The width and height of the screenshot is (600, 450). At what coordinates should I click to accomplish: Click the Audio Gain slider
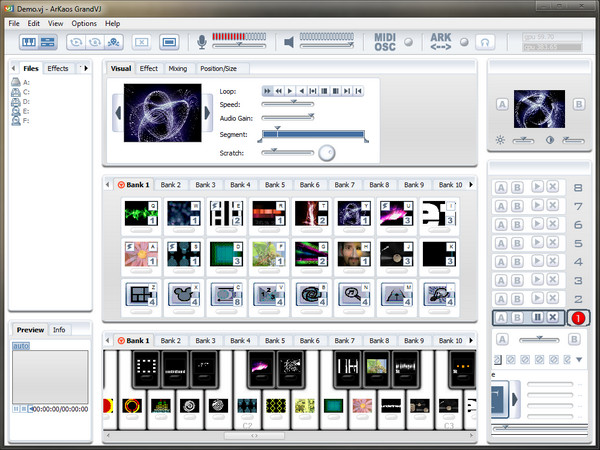(x=288, y=116)
